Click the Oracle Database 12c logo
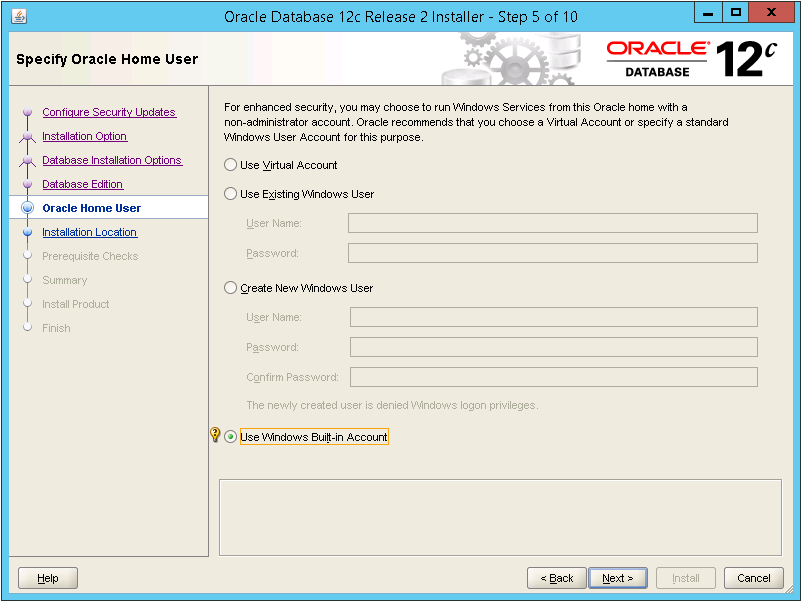The width and height of the screenshot is (802, 601). tap(691, 59)
